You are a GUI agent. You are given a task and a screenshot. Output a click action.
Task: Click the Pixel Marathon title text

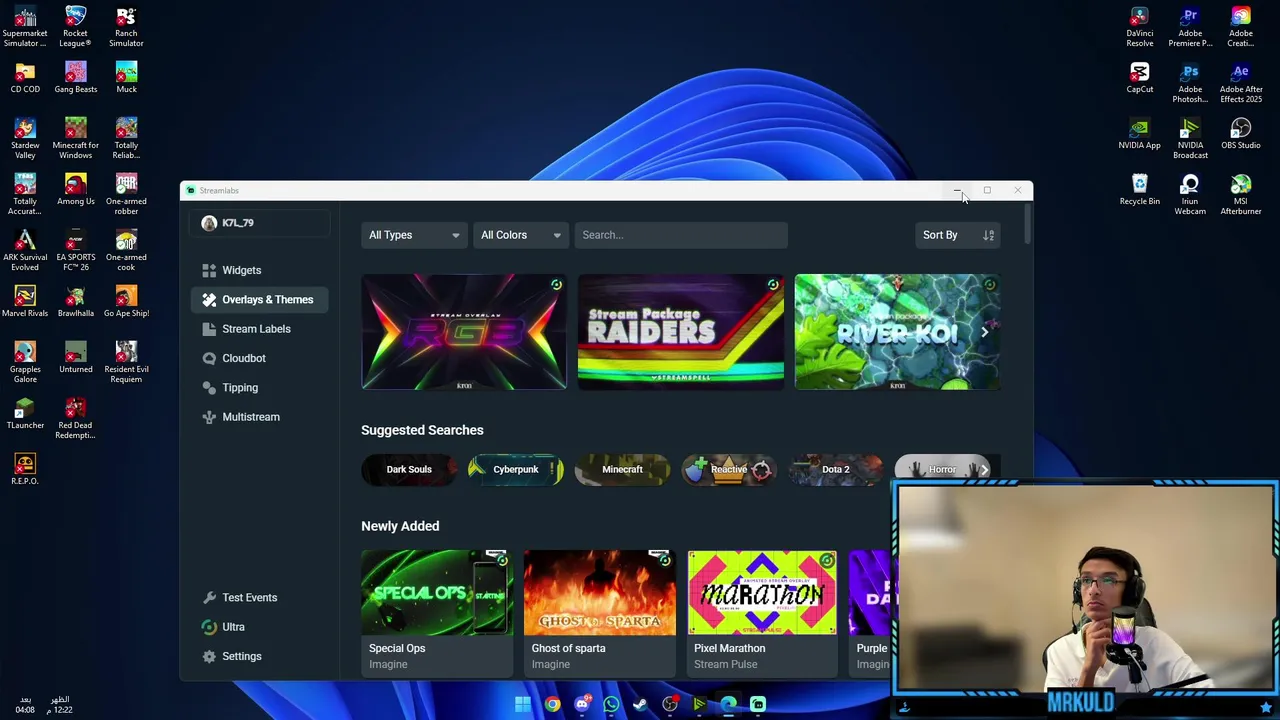tap(729, 648)
